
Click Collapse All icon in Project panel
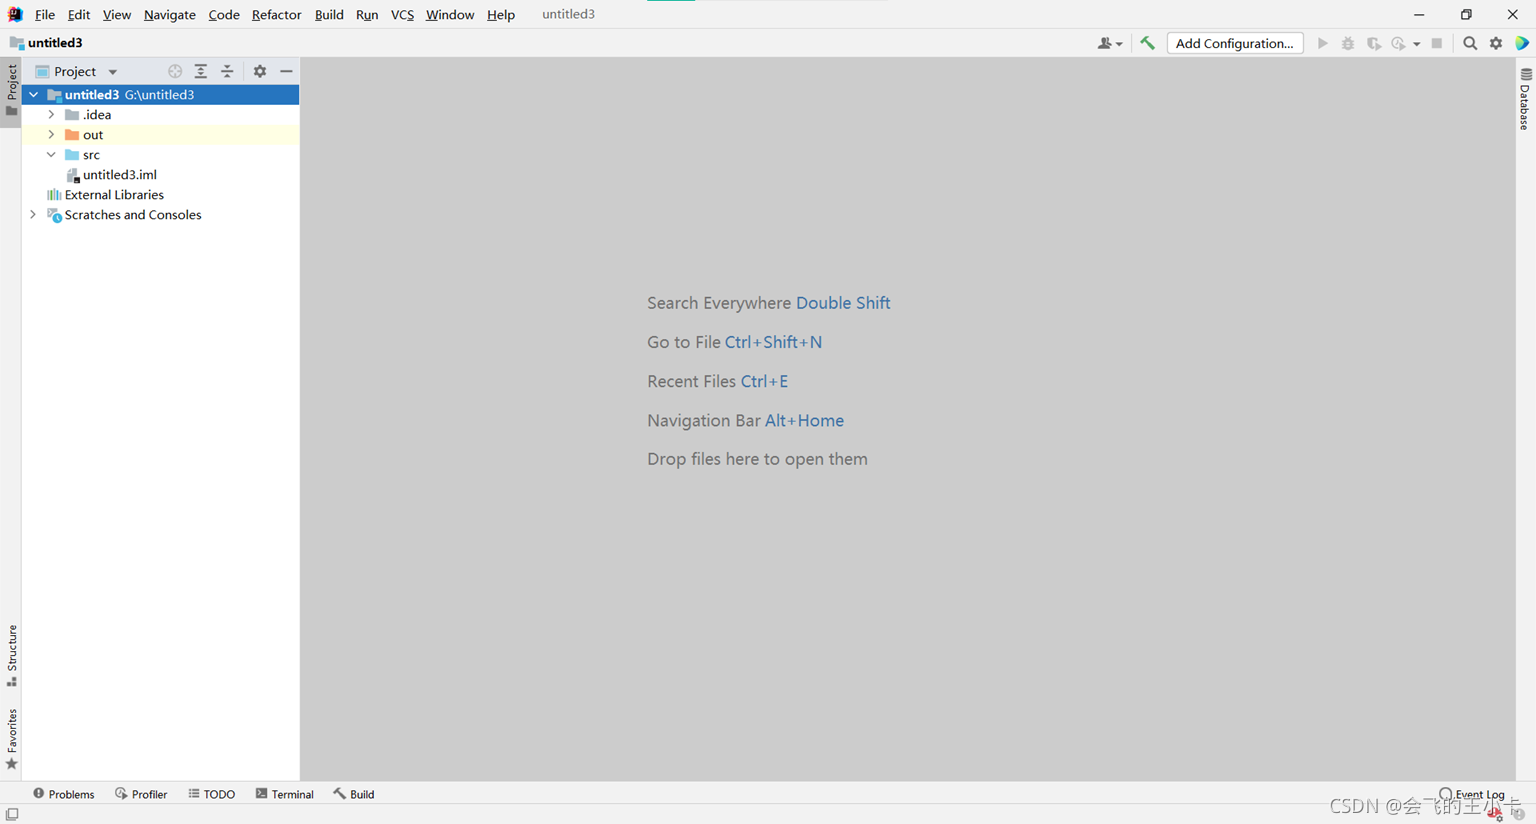point(227,71)
